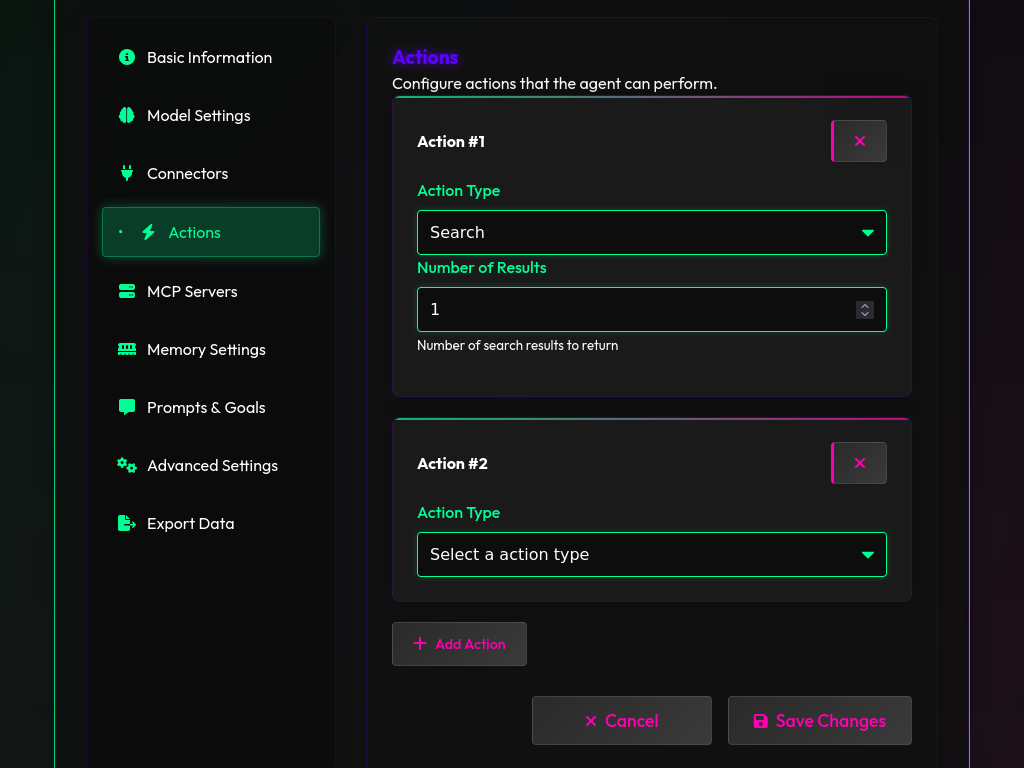Click the memory chip icon for Memory Settings
Image resolution: width=1024 pixels, height=768 pixels.
click(x=127, y=349)
